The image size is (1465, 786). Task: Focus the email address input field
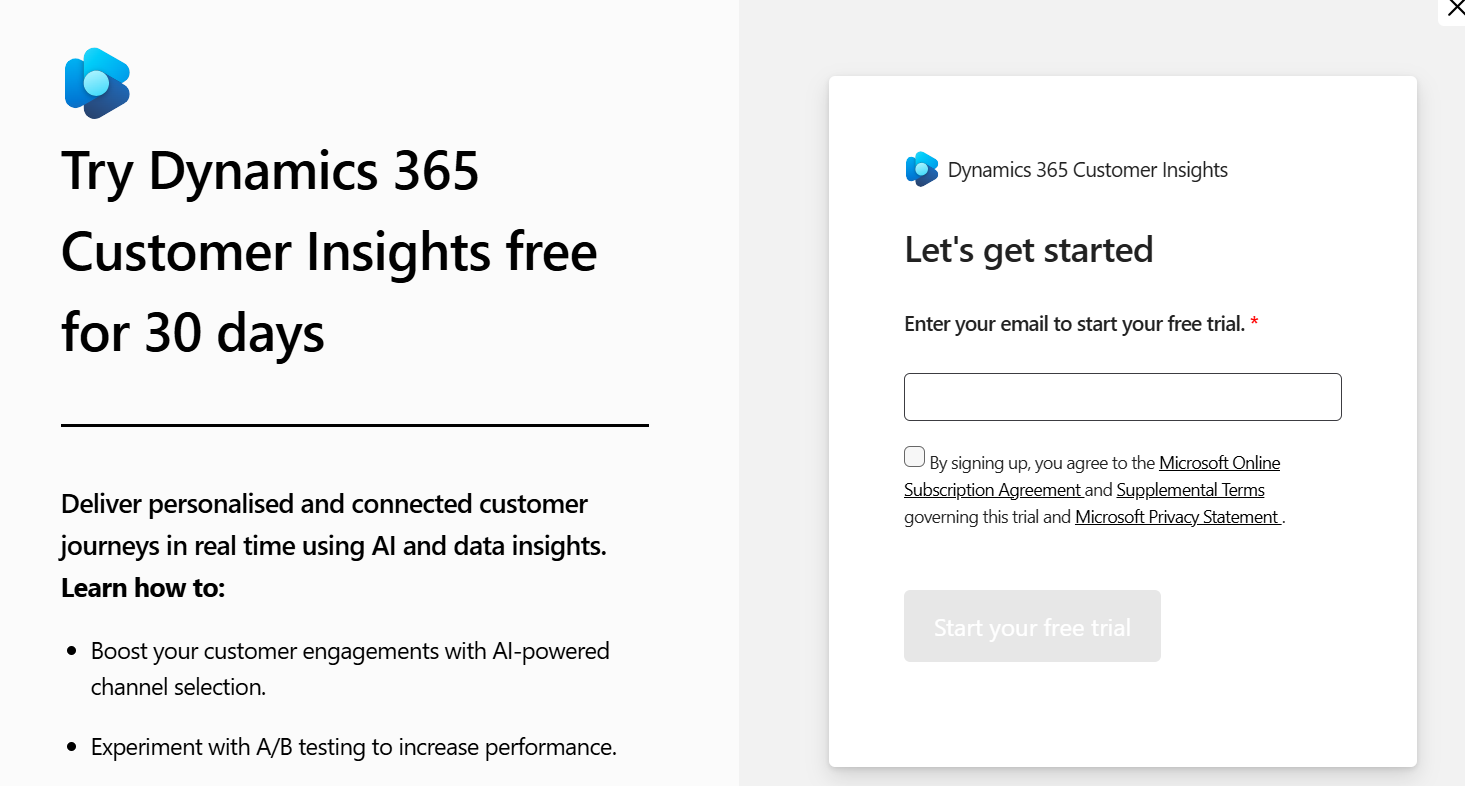[x=1122, y=397]
